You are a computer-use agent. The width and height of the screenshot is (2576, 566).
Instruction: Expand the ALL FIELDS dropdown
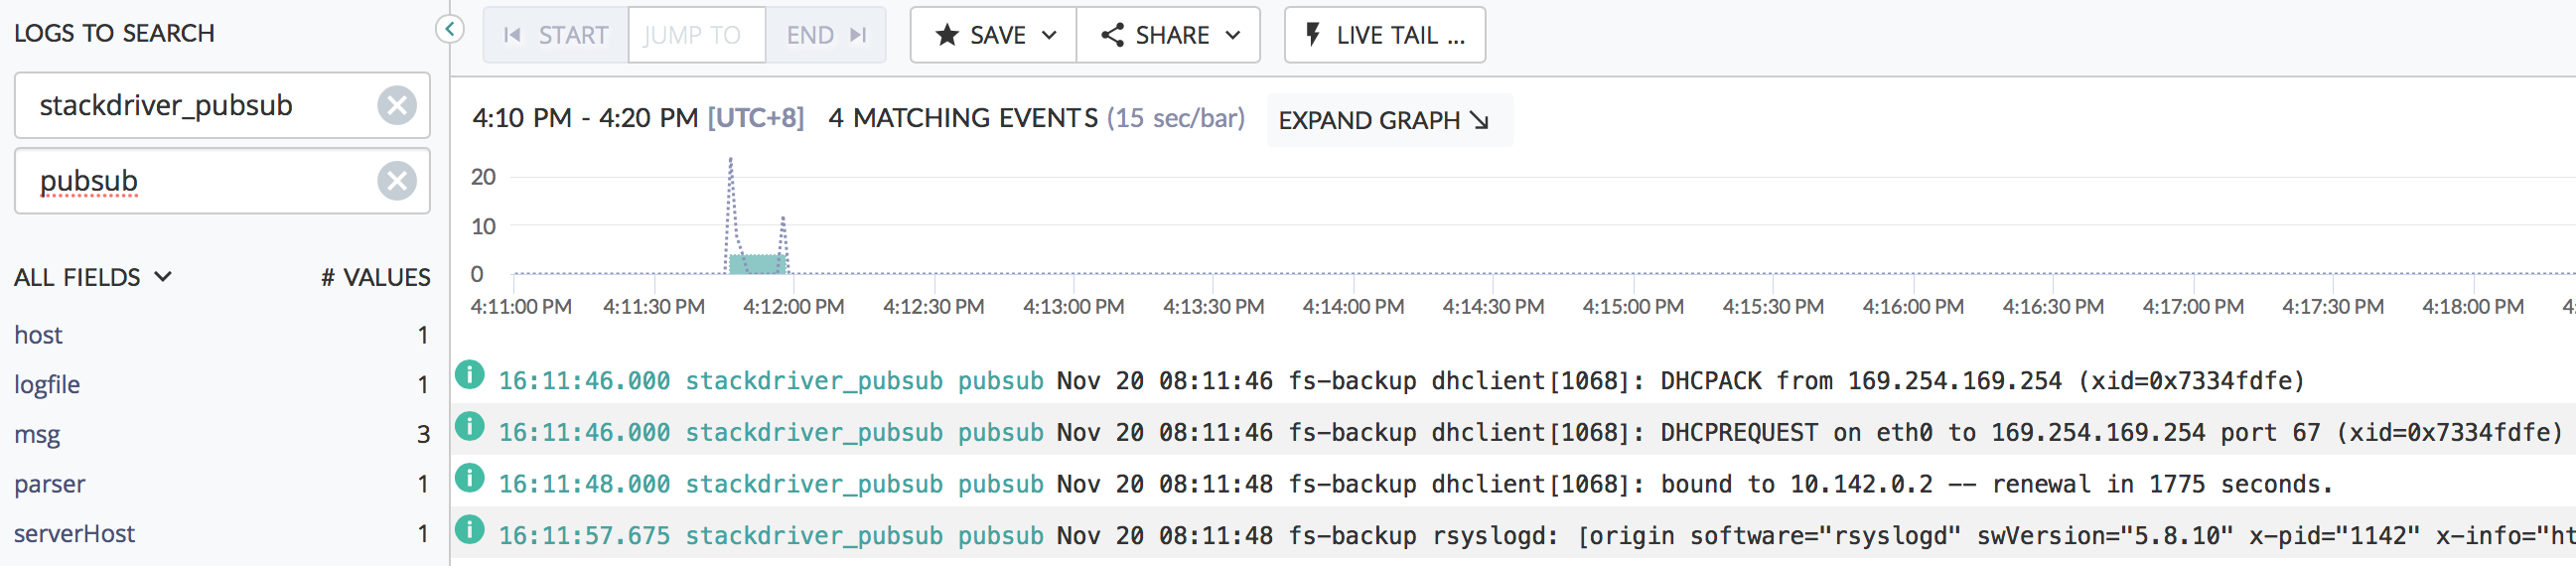92,277
